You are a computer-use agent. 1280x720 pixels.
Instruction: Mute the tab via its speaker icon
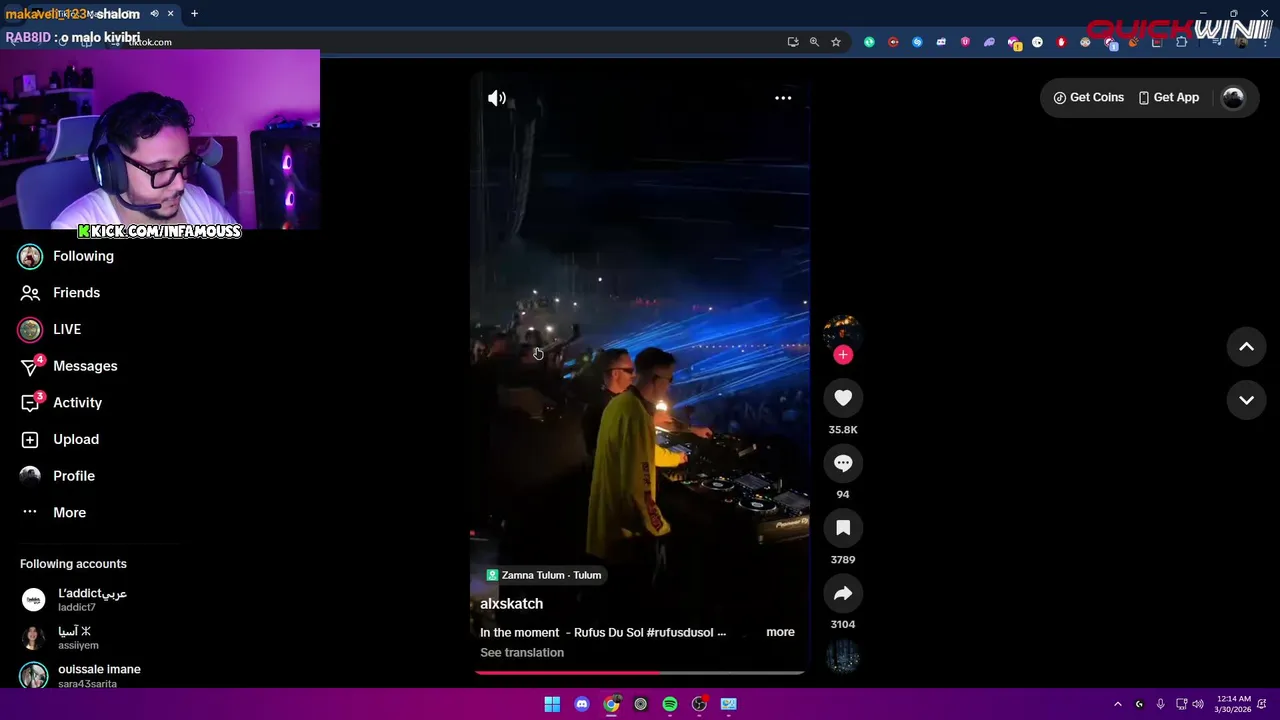coord(154,13)
